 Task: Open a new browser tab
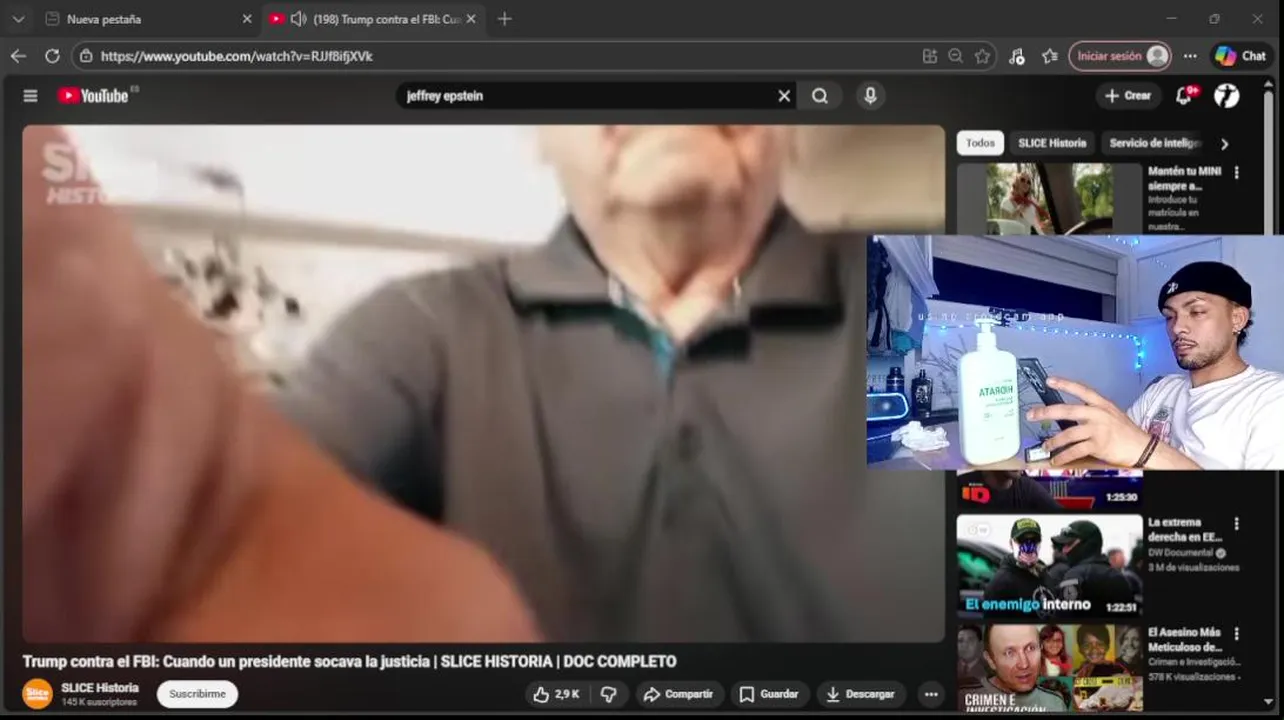click(x=504, y=19)
